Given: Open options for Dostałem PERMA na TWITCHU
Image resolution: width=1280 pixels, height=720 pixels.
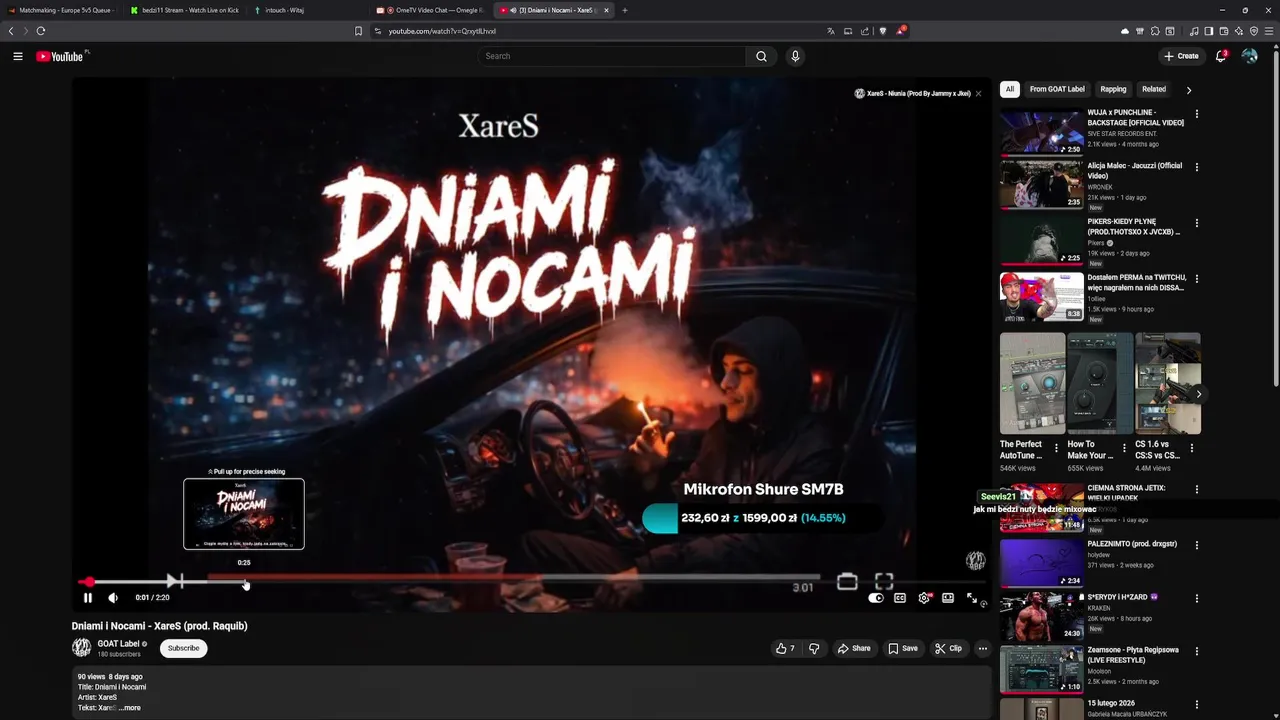Looking at the screenshot, I should point(1196,279).
